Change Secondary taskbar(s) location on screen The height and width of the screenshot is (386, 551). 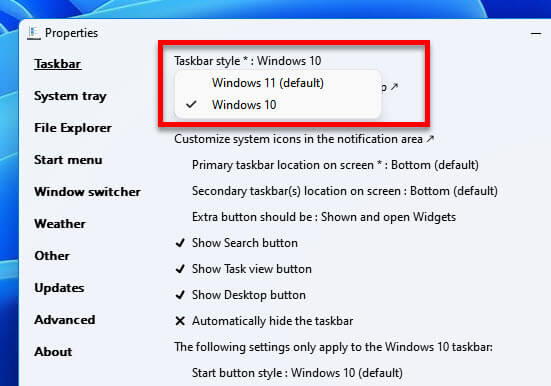click(x=345, y=191)
